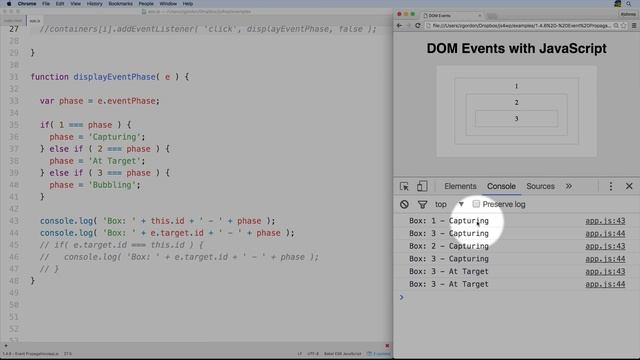The height and width of the screenshot is (360, 640).
Task: Select the DOM Events browser tab
Action: pos(451,15)
